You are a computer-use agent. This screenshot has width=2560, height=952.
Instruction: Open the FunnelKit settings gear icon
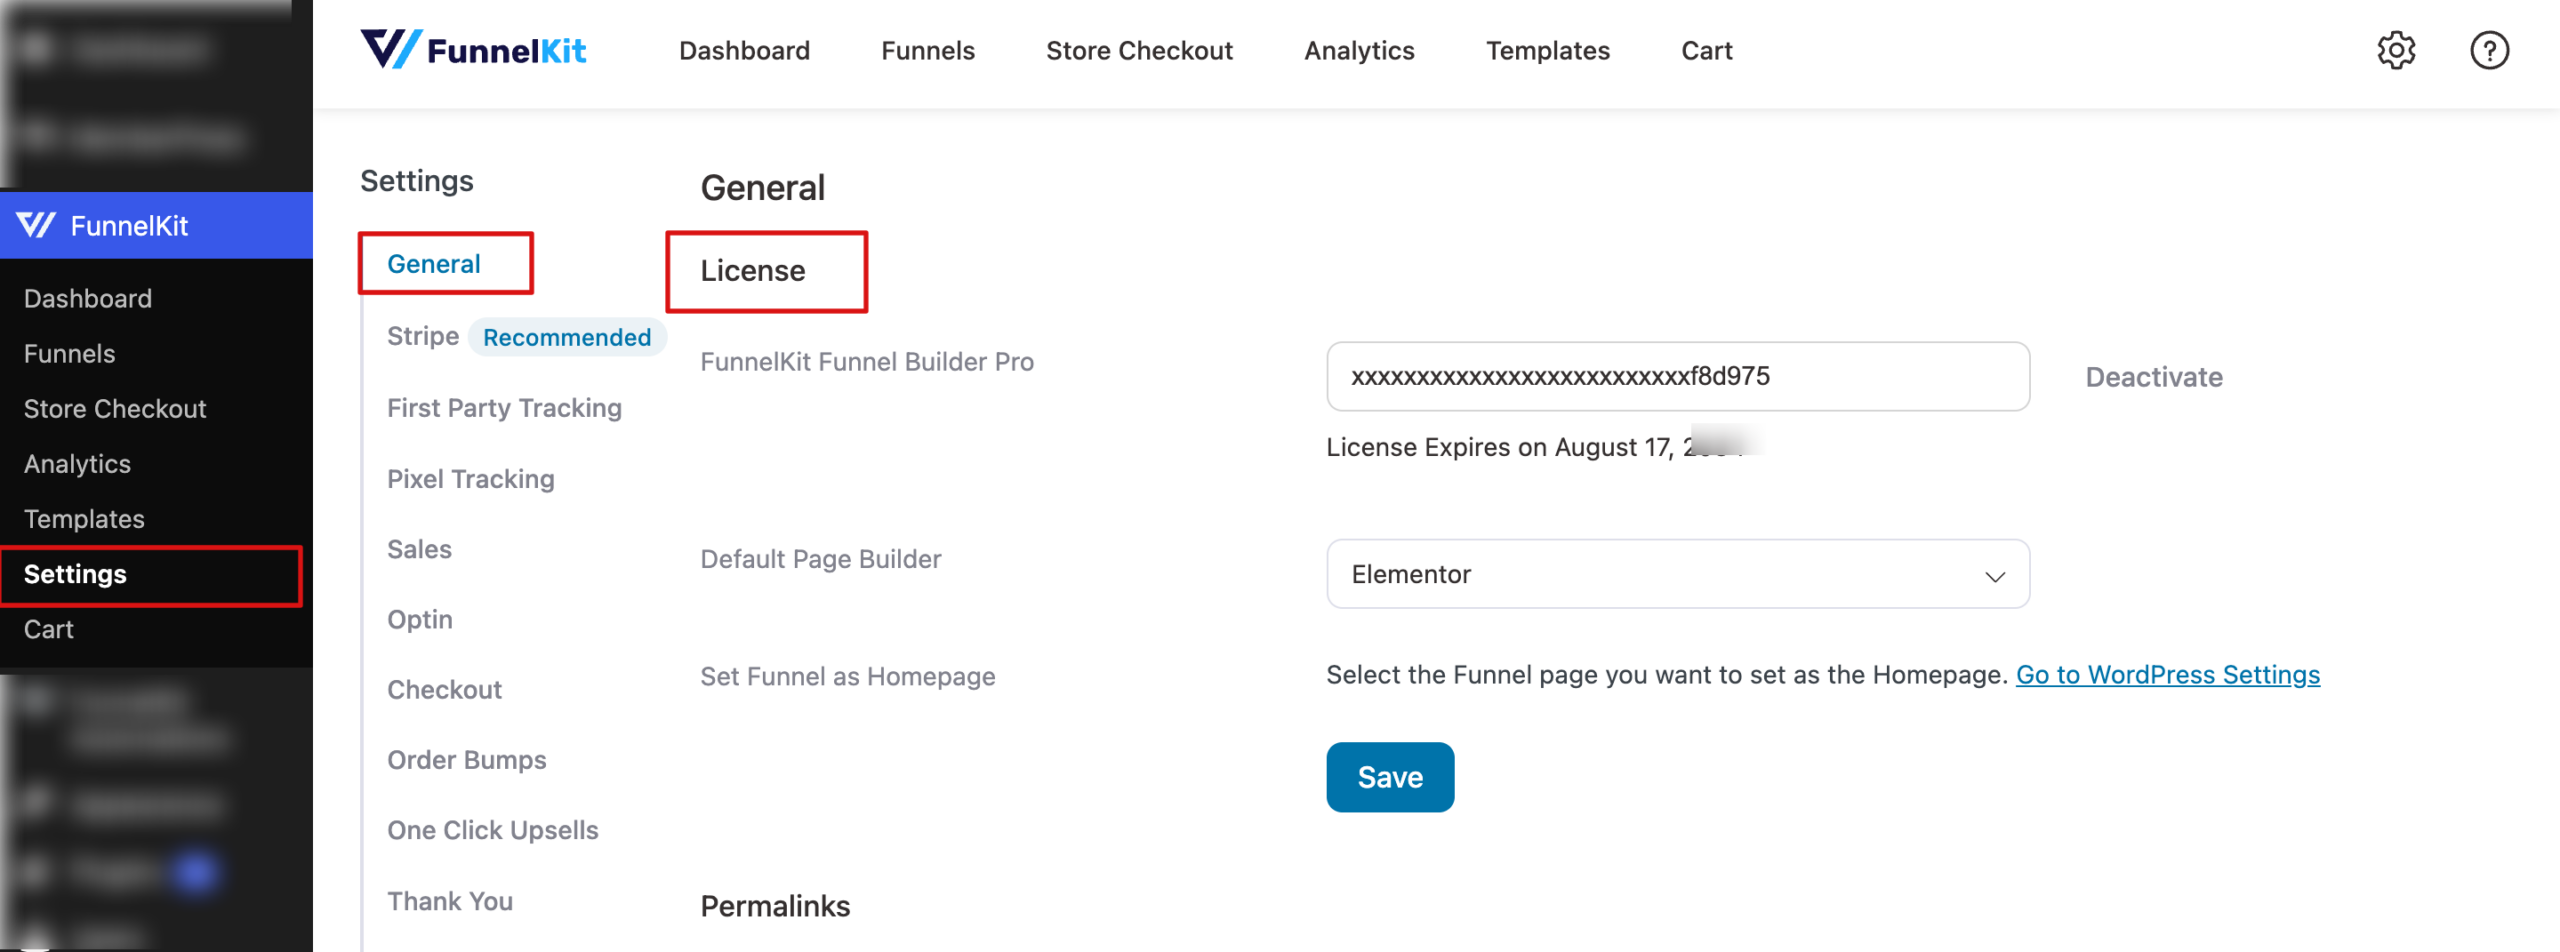[x=2396, y=50]
